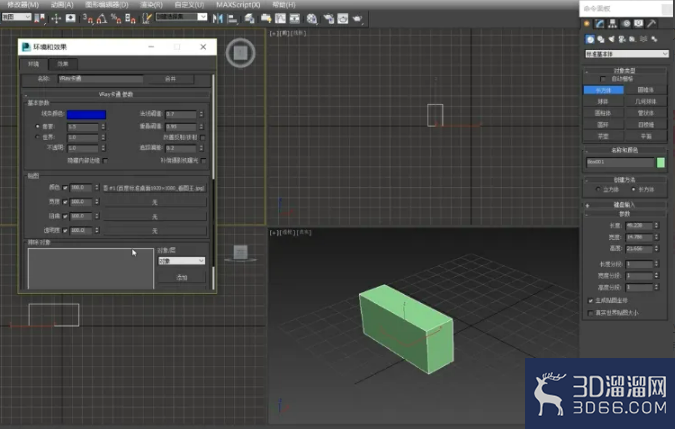Select the Lights category icon

coord(611,39)
